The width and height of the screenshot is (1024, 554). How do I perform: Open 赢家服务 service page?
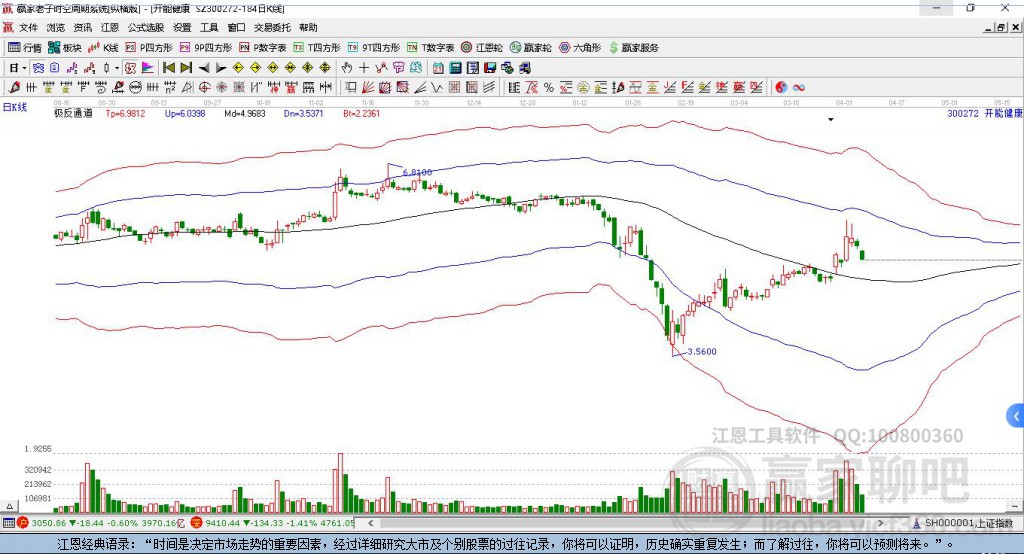pos(633,48)
